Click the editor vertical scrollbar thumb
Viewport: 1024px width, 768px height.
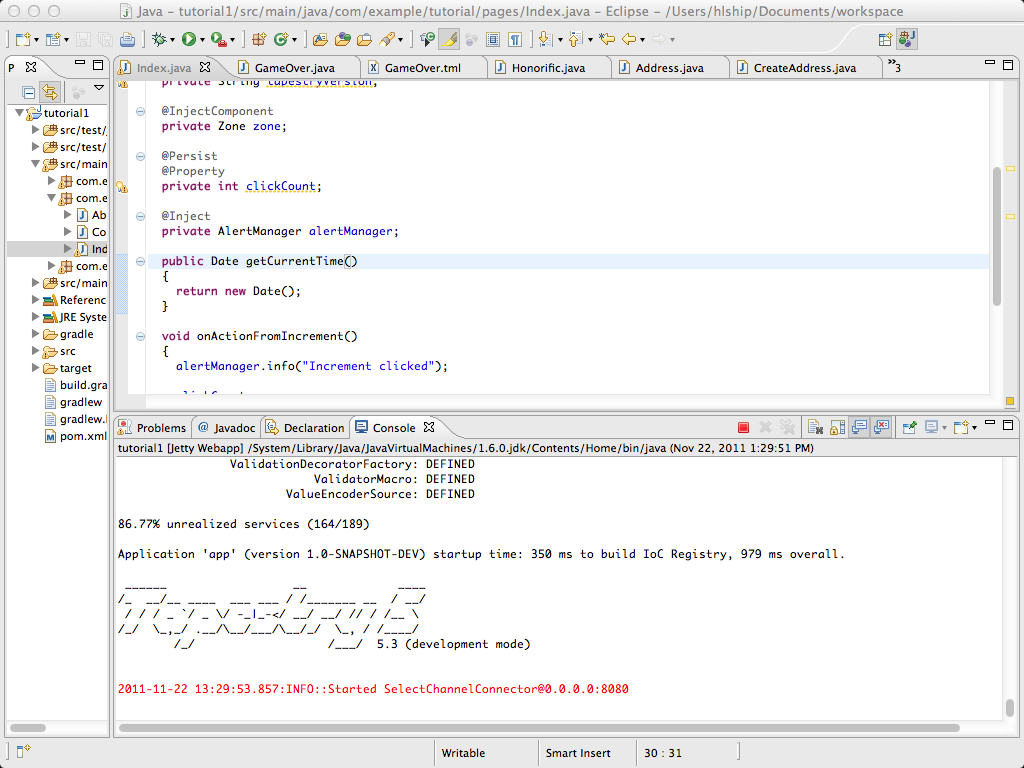[x=997, y=236]
